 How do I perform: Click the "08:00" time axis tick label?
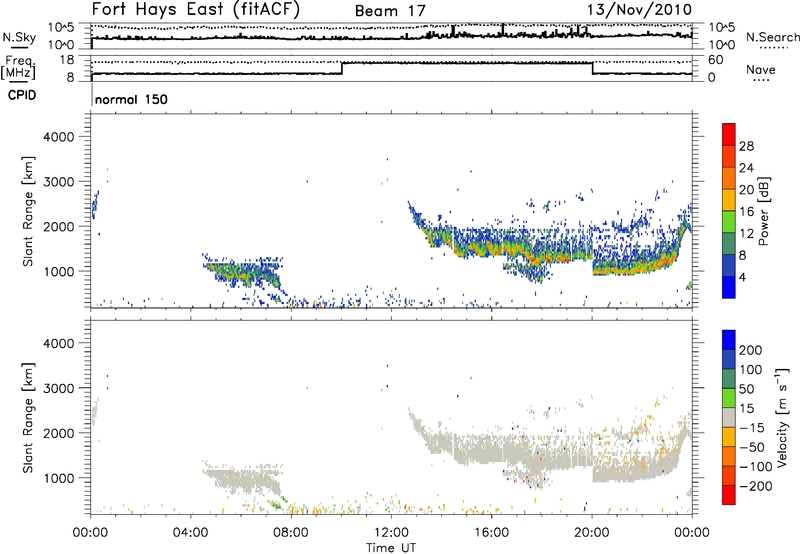(x=291, y=533)
